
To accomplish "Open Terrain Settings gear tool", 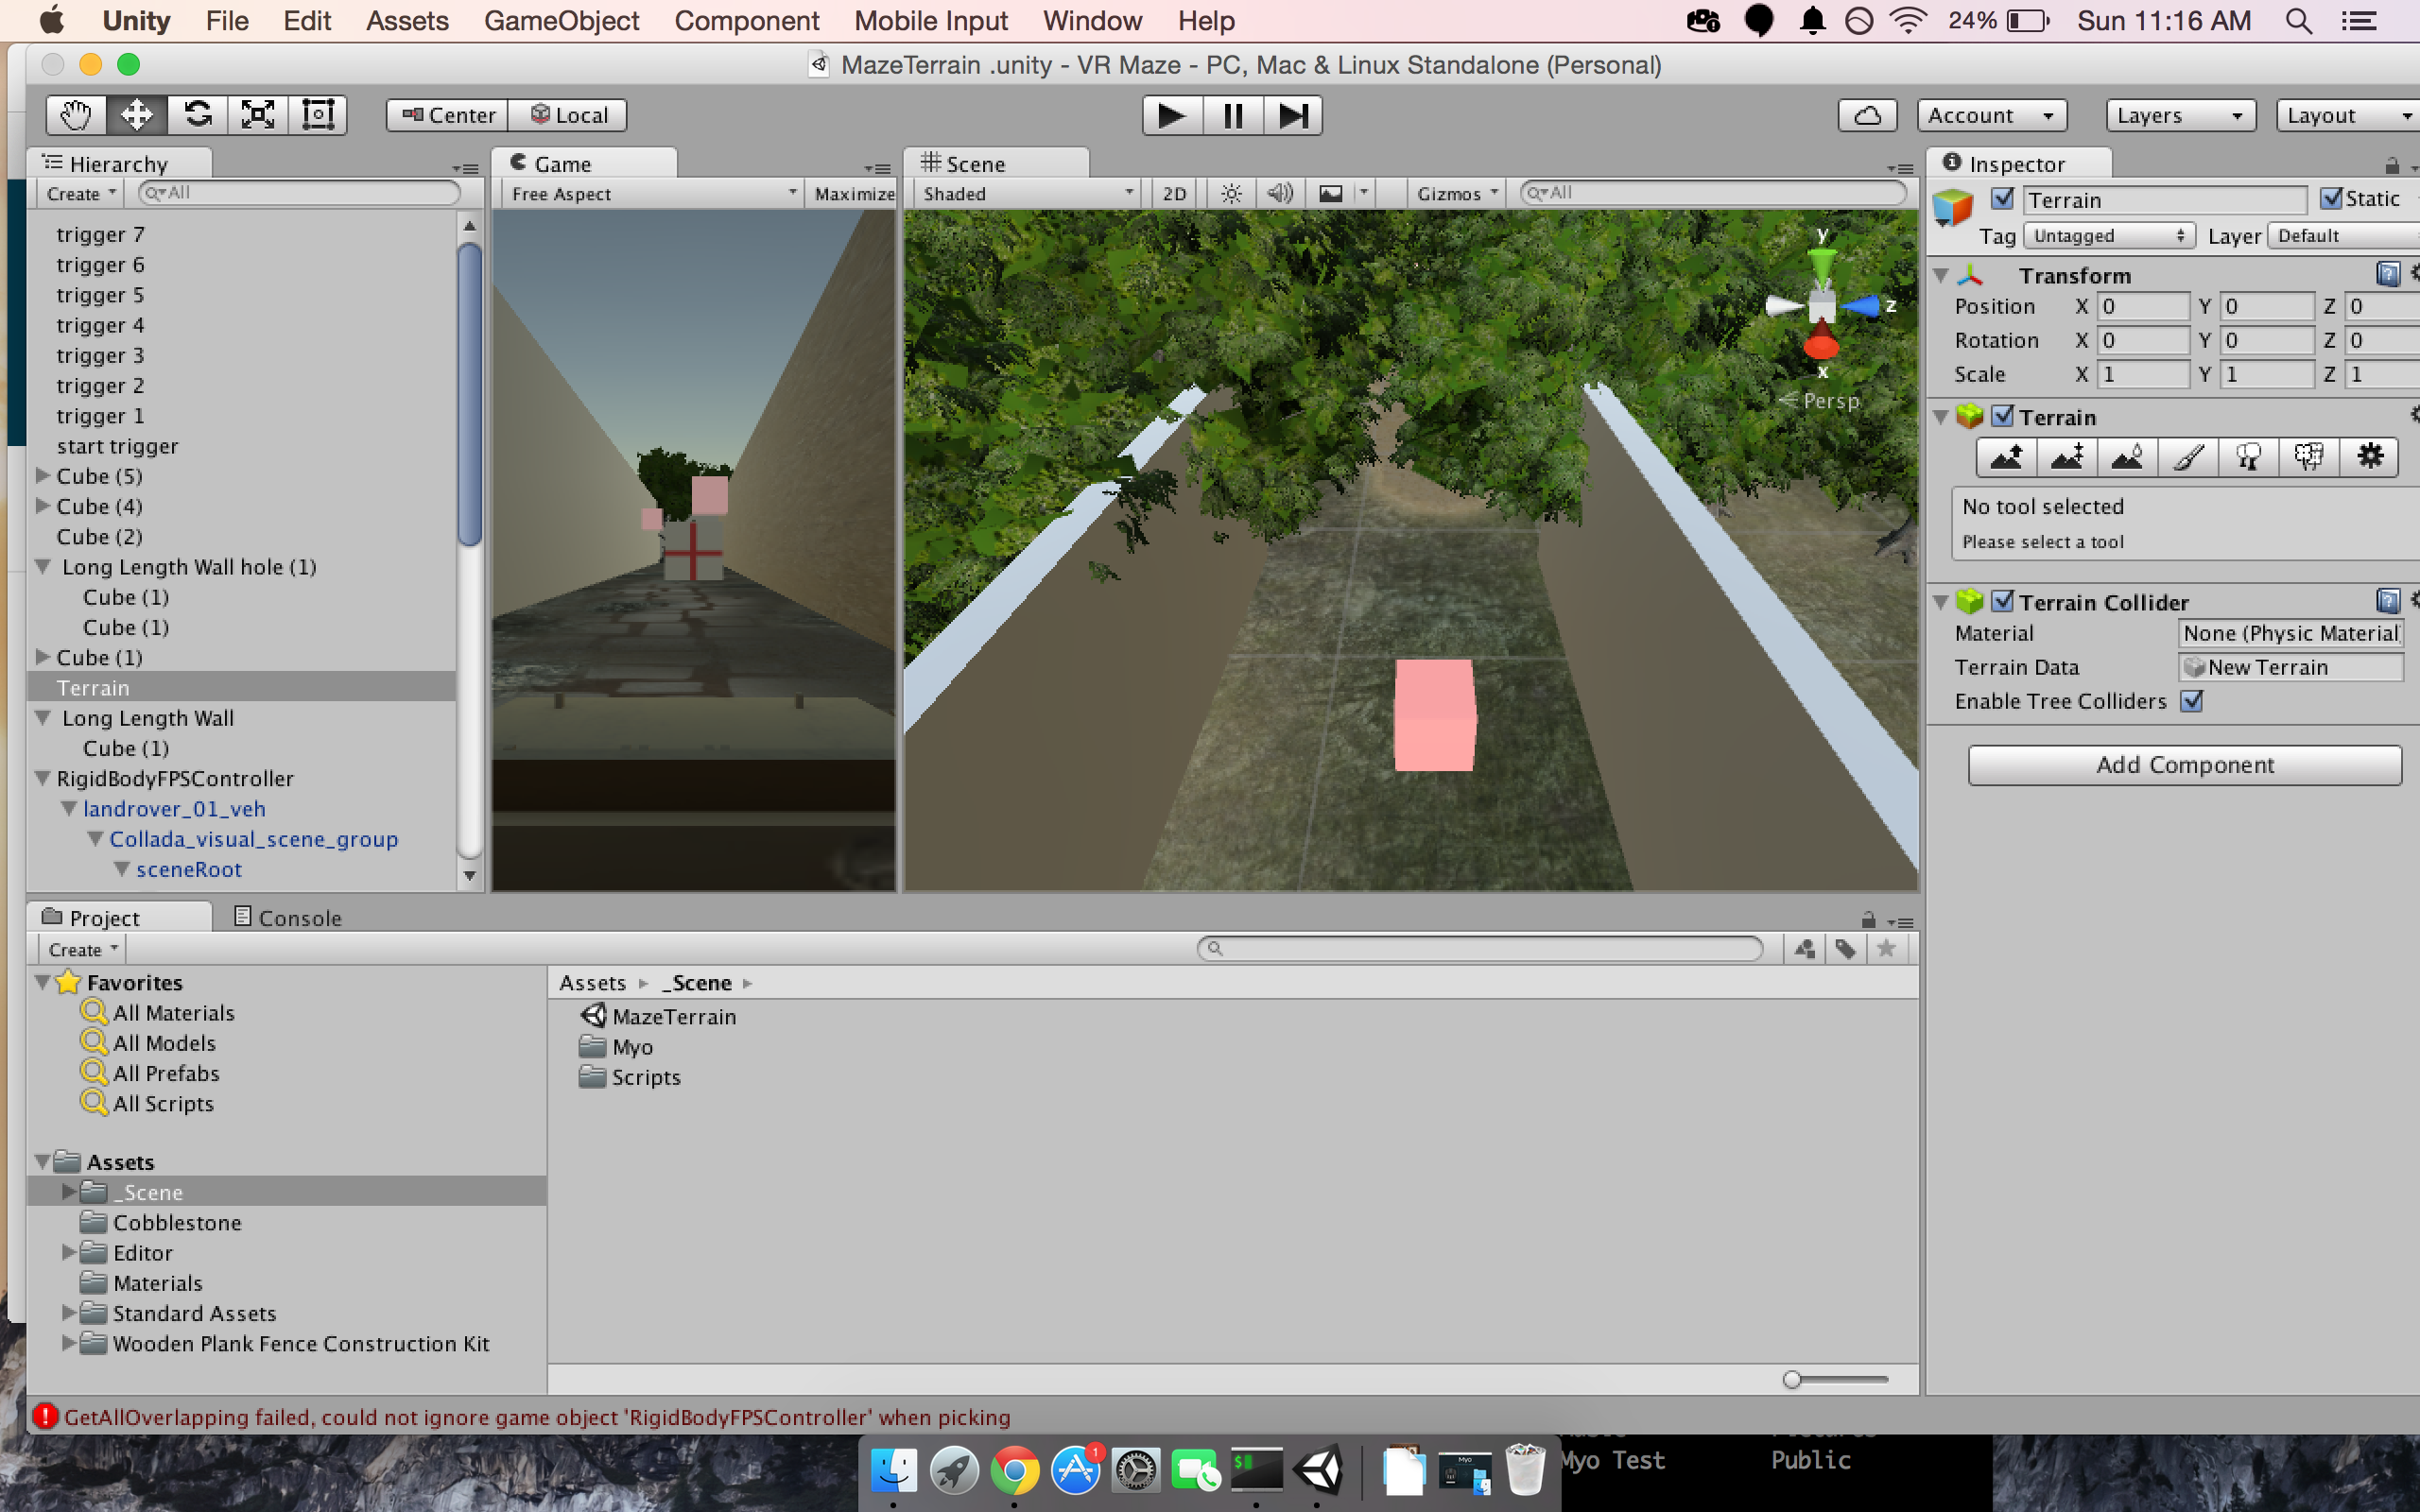I will click(x=2369, y=457).
